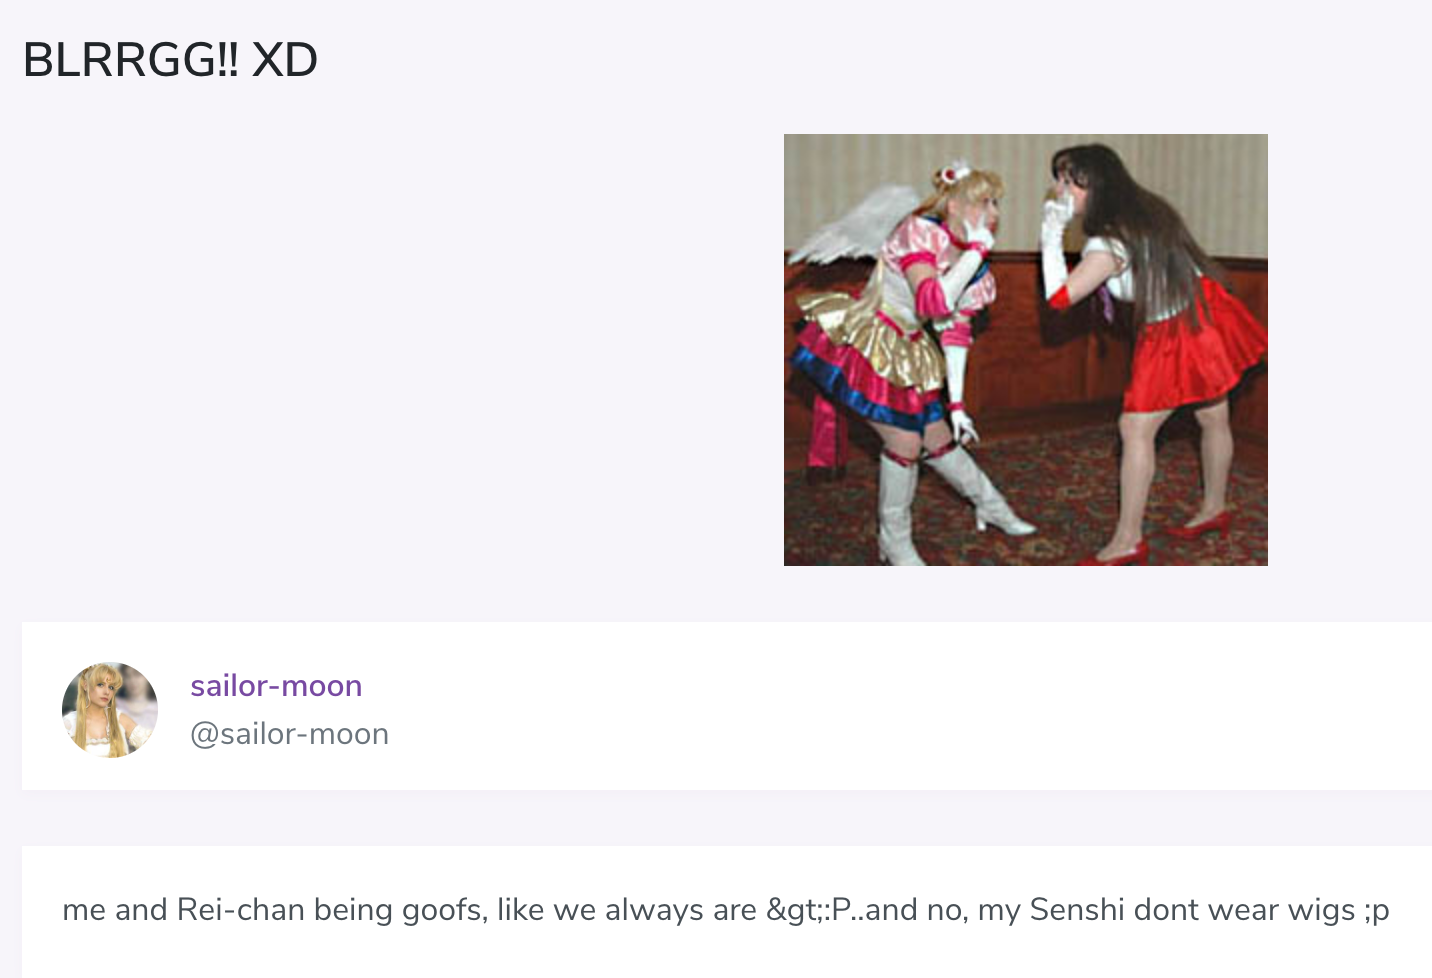Click the red high heels in photo

[1165, 540]
